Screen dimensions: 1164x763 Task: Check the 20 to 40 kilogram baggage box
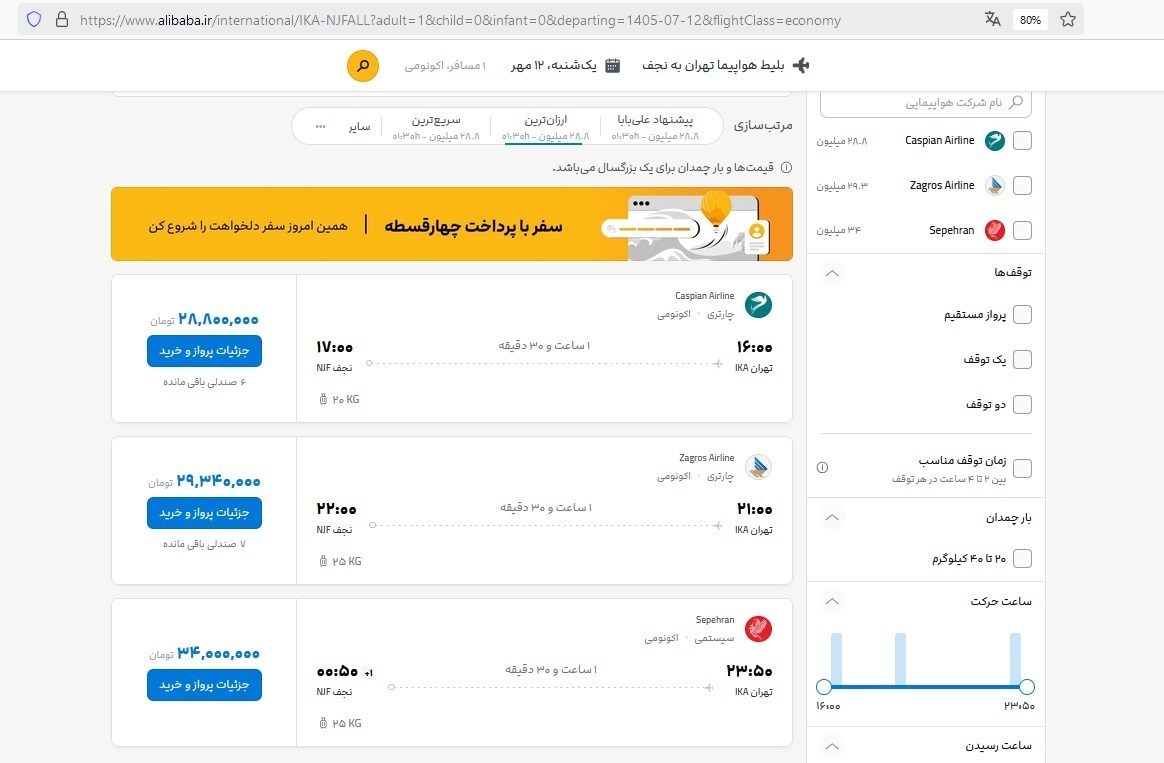(x=1022, y=558)
